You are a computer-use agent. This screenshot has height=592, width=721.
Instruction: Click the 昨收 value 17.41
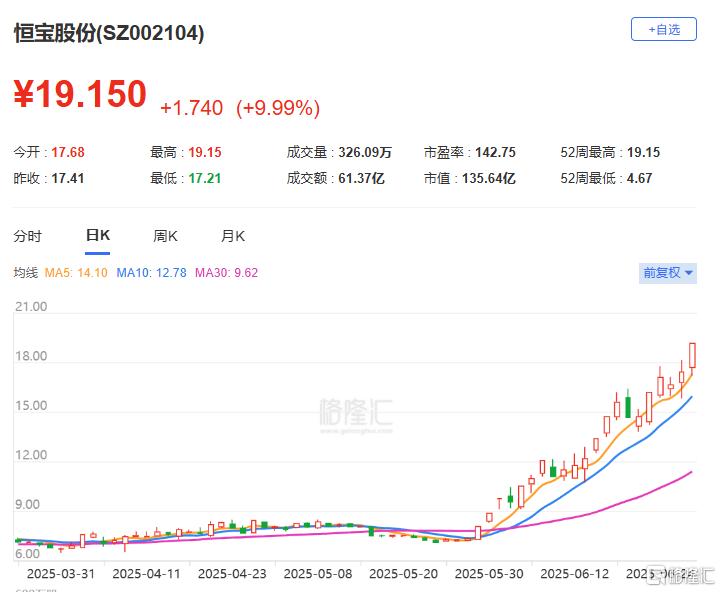coord(68,178)
